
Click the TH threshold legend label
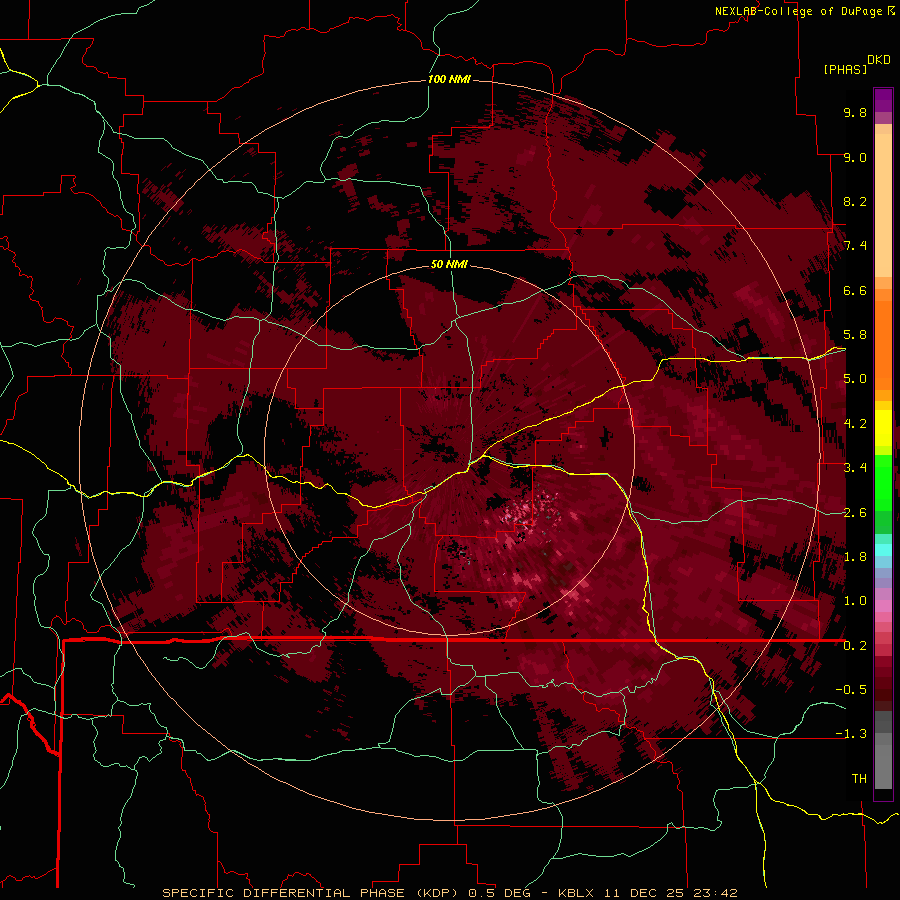point(859,779)
